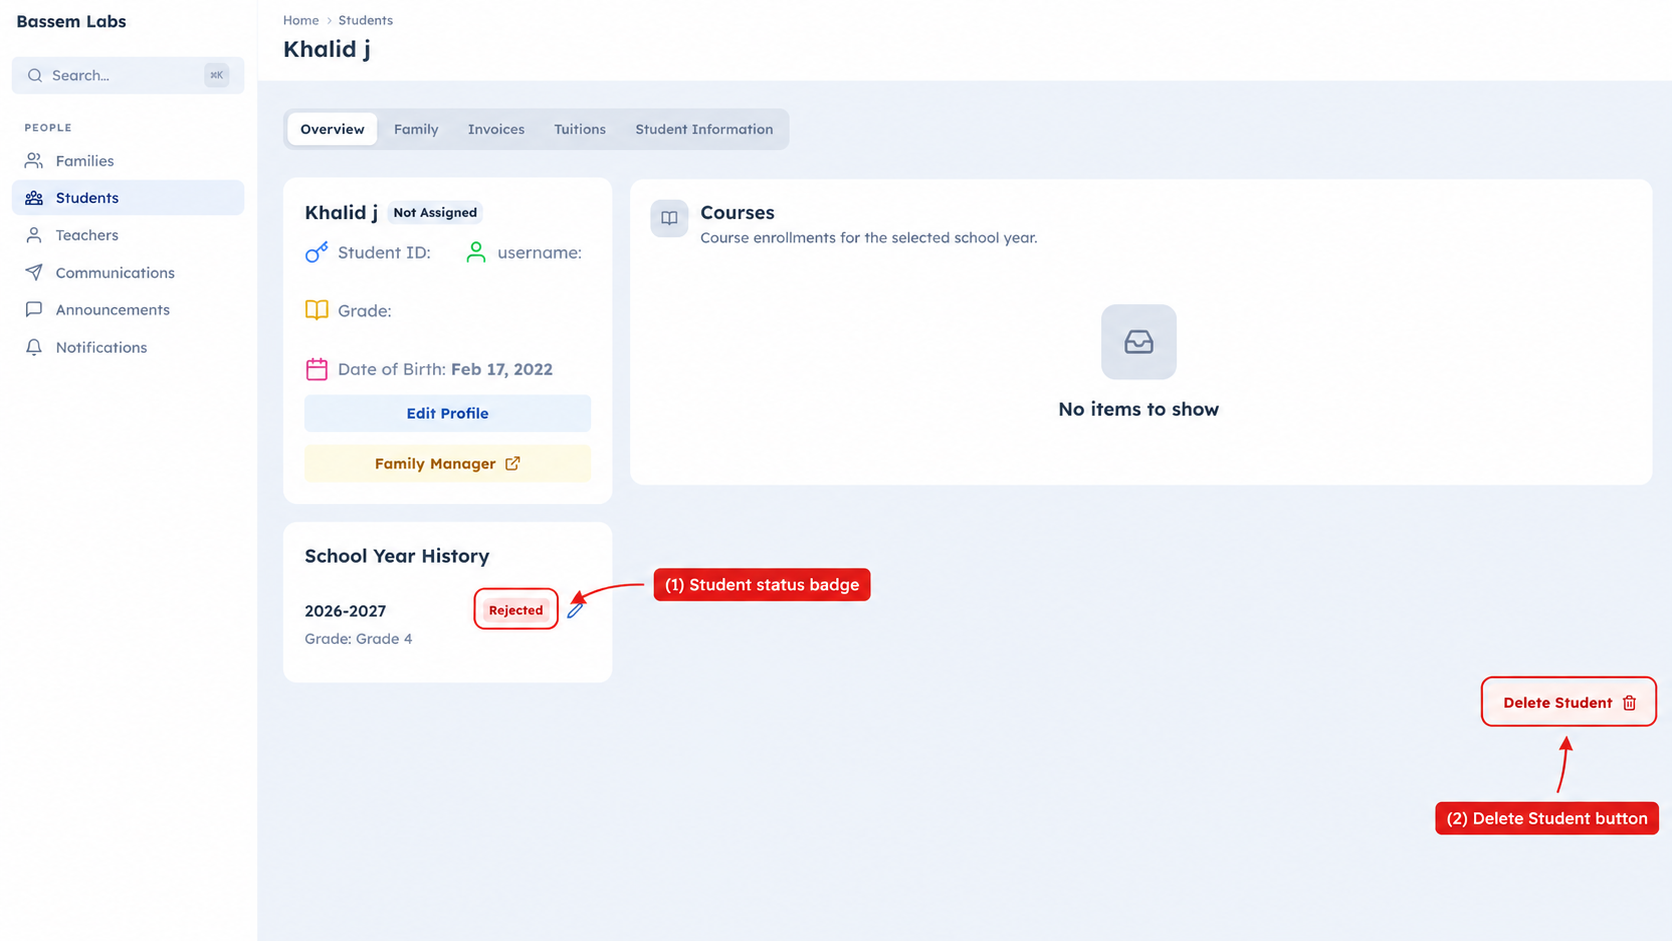Click the Notifications bell icon
The width and height of the screenshot is (1672, 941).
(34, 347)
